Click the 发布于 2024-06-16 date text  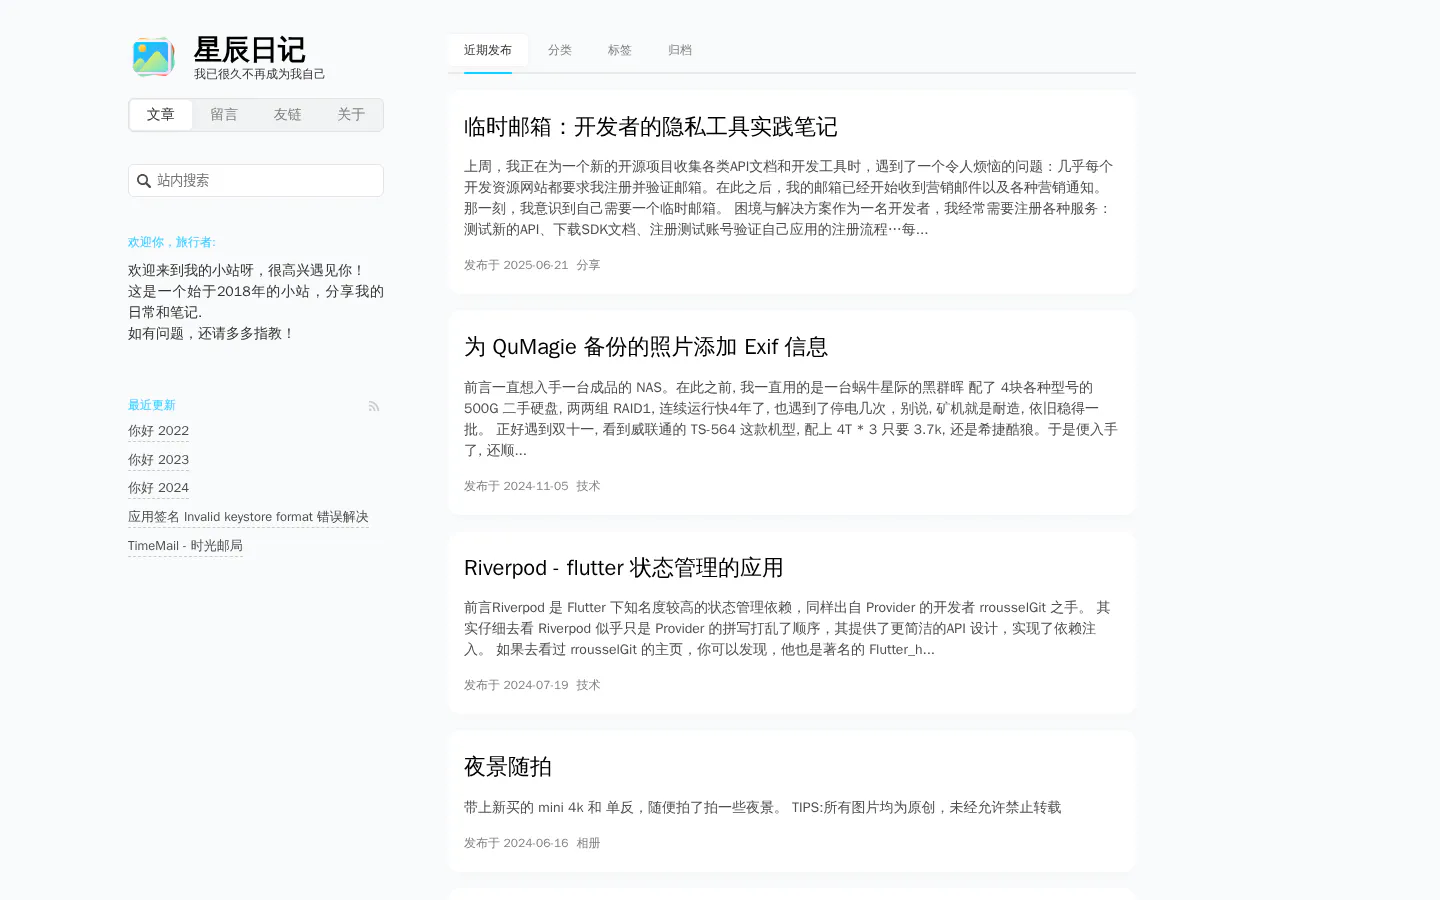click(516, 843)
